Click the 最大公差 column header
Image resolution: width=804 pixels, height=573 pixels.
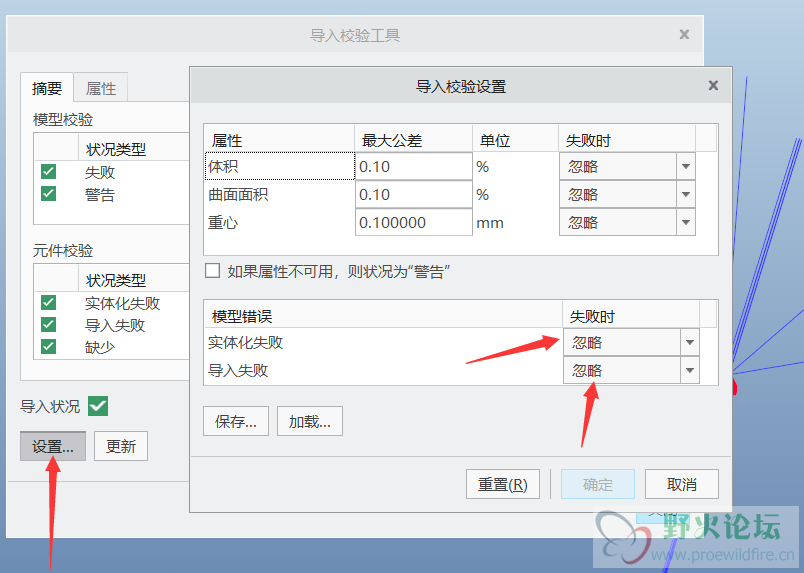[x=413, y=140]
